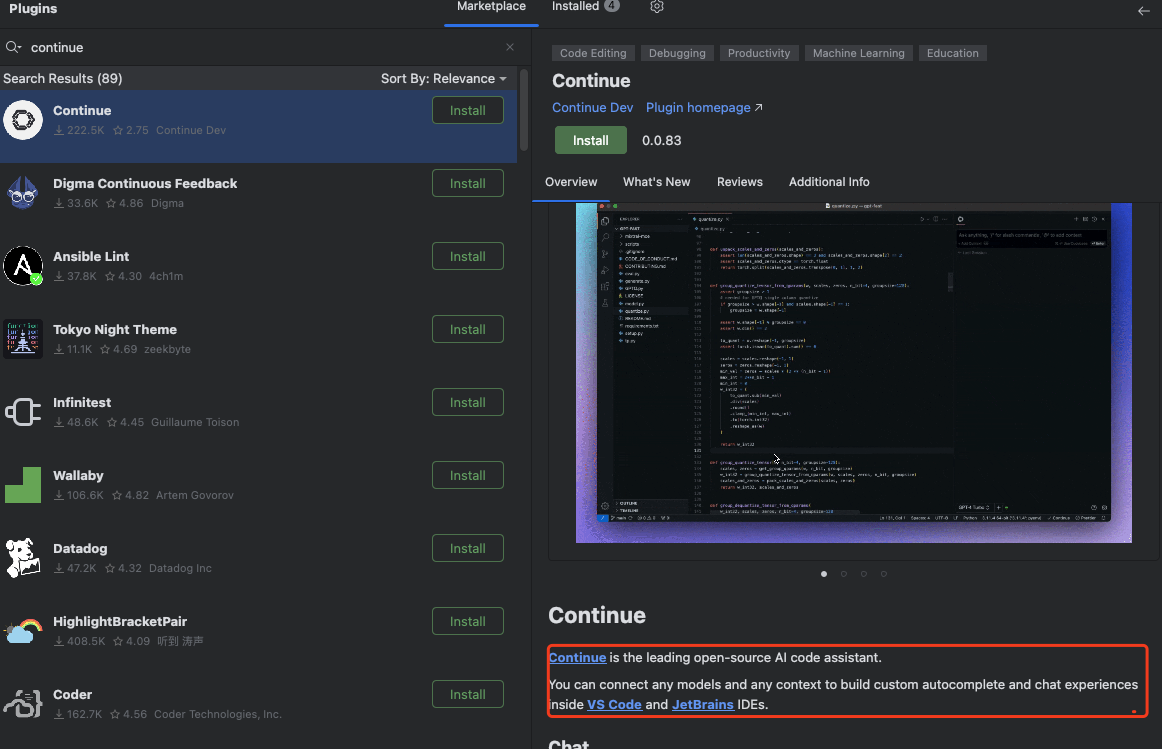Install the Infinitest plugin

pyautogui.click(x=468, y=402)
